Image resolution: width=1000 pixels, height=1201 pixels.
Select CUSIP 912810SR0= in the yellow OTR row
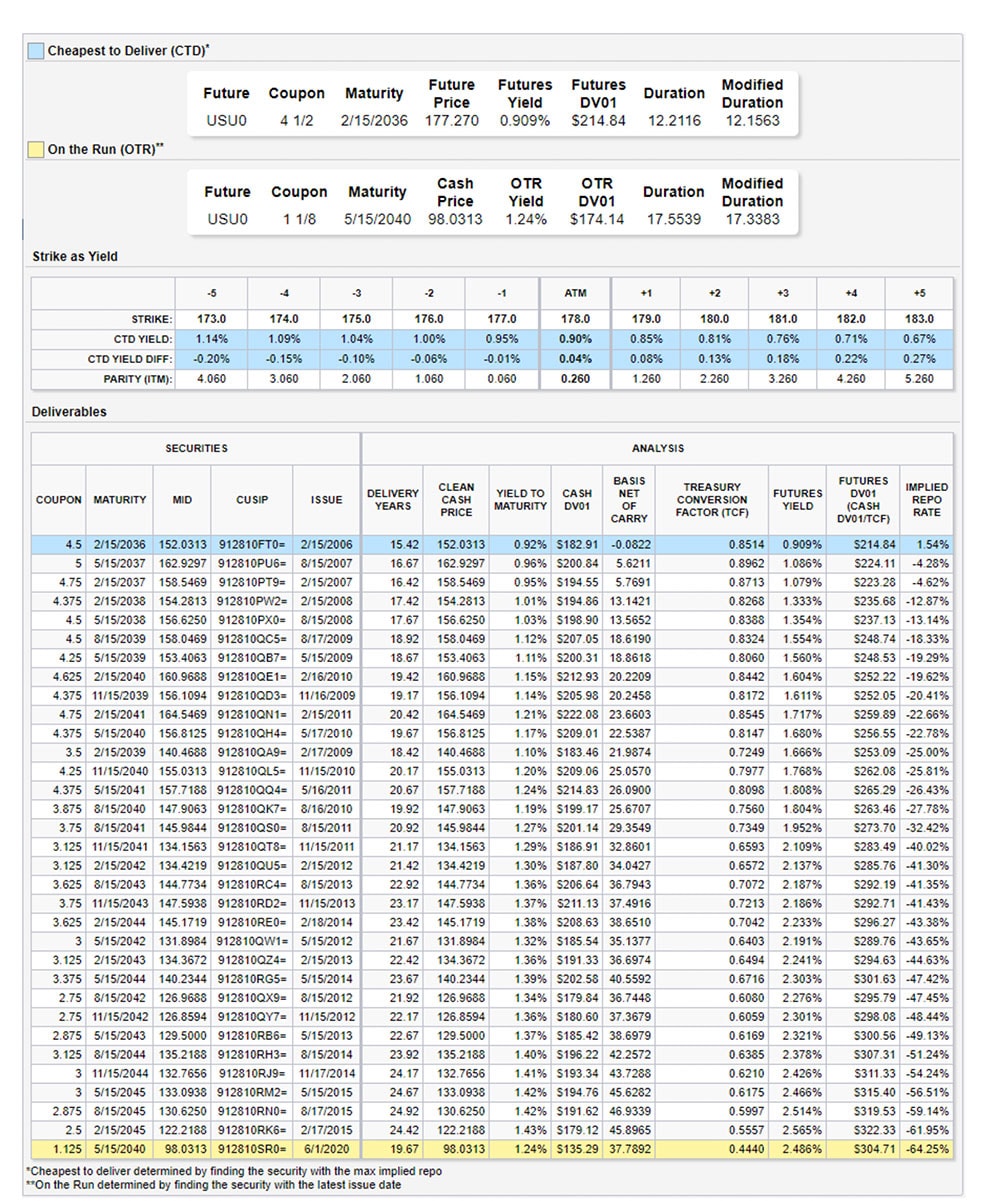click(252, 1150)
